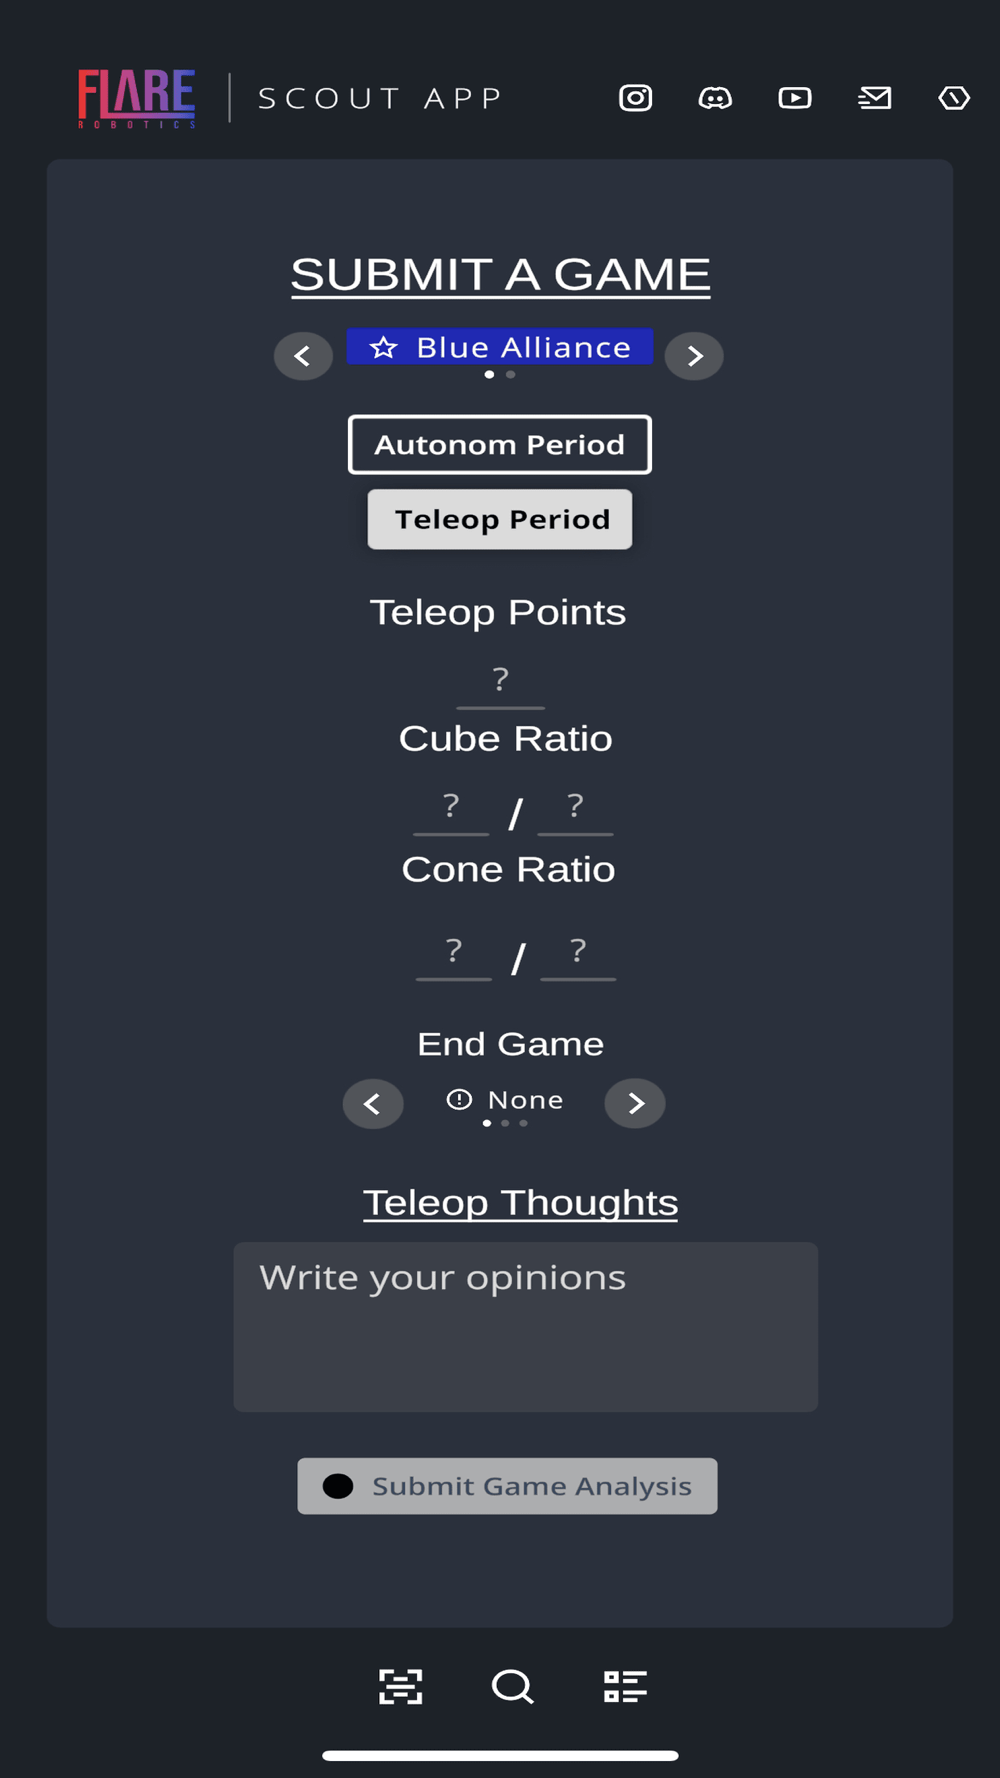Switch to Autonom Period tab
This screenshot has height=1778, width=1000.
pos(500,445)
